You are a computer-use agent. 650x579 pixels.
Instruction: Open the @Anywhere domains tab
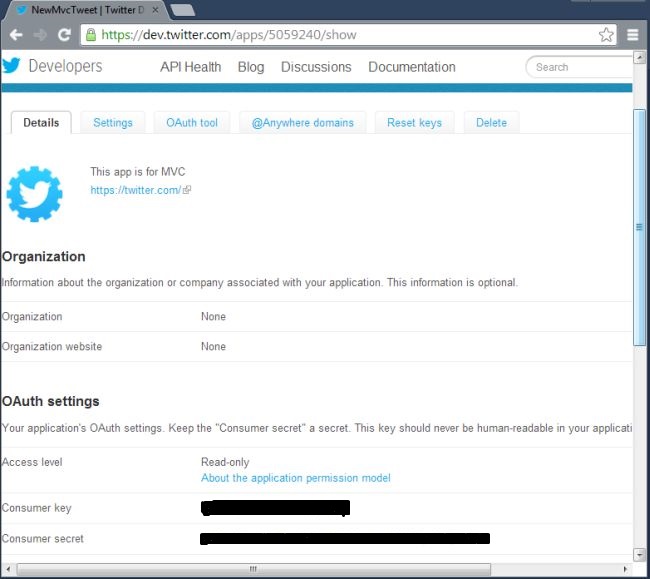click(303, 123)
